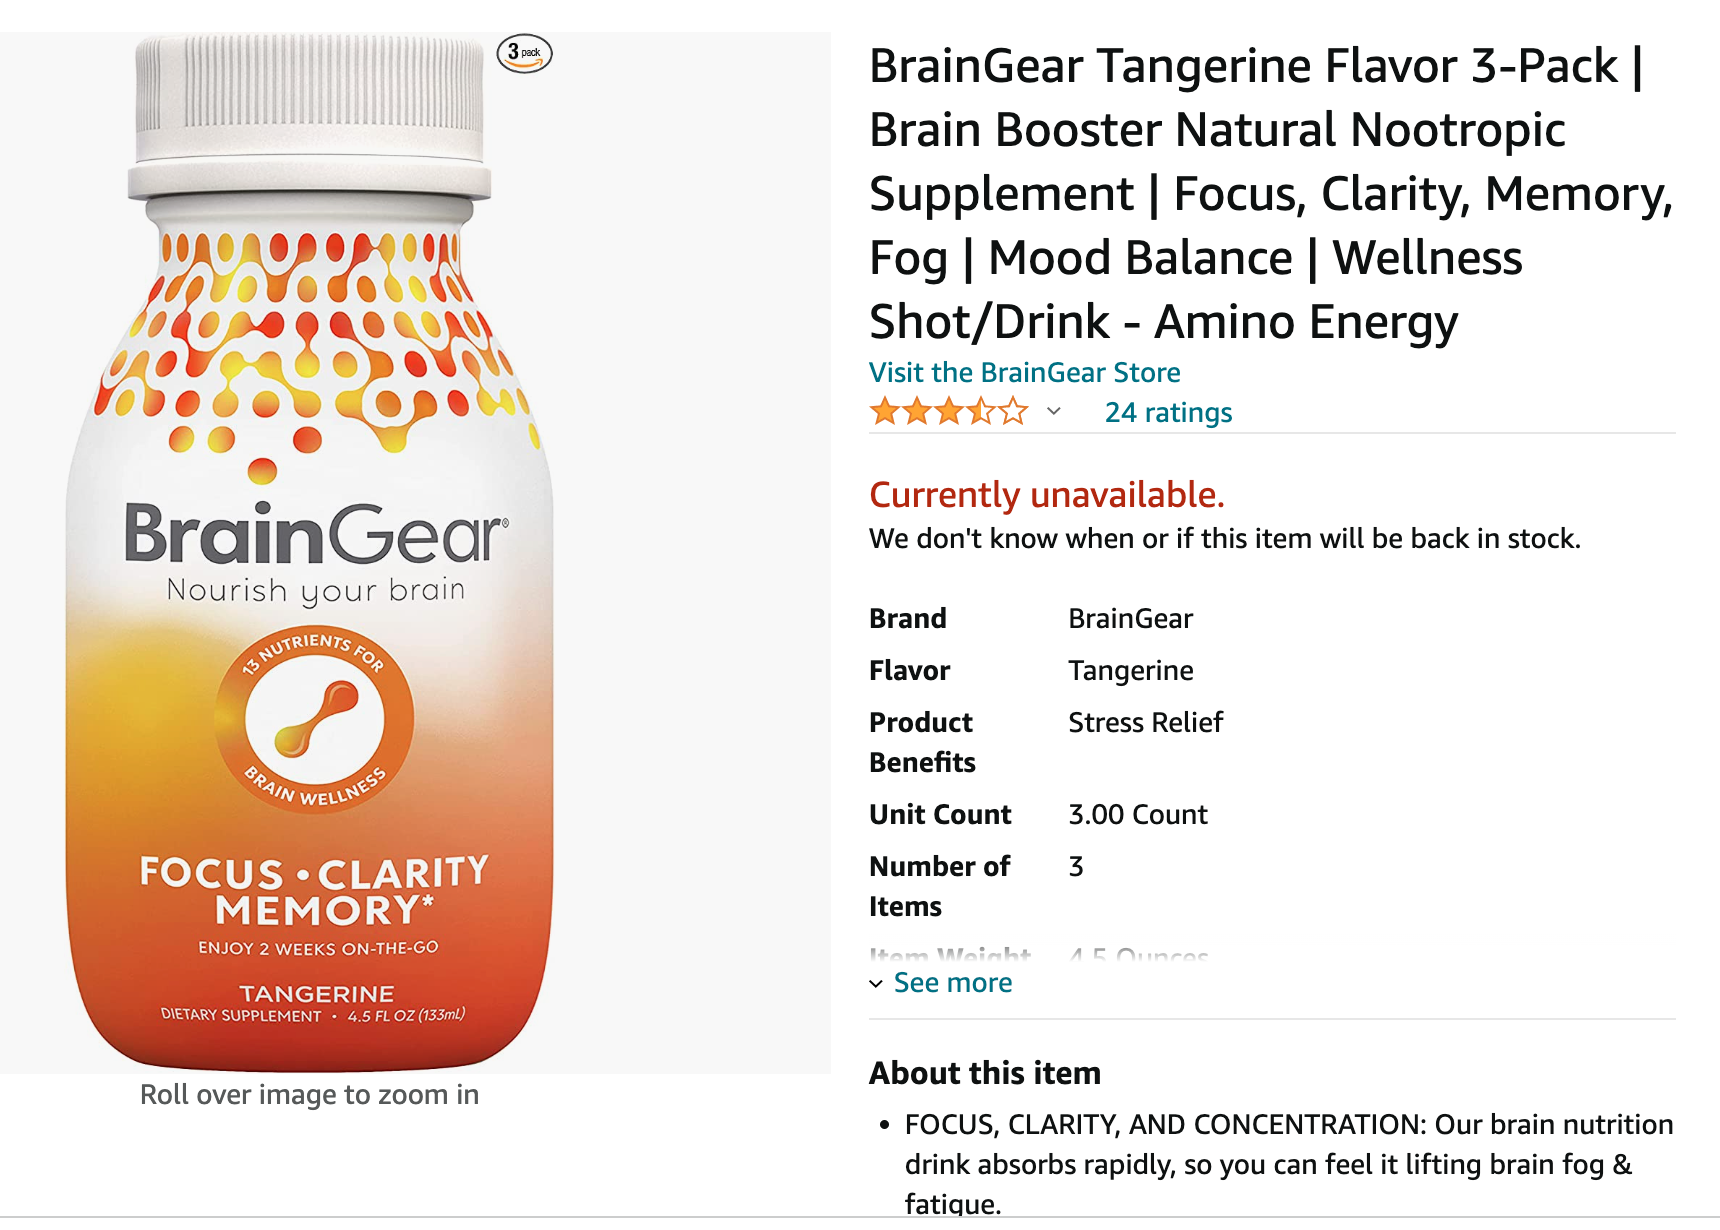Click the About this item heading
This screenshot has width=1720, height=1230.
[985, 1072]
